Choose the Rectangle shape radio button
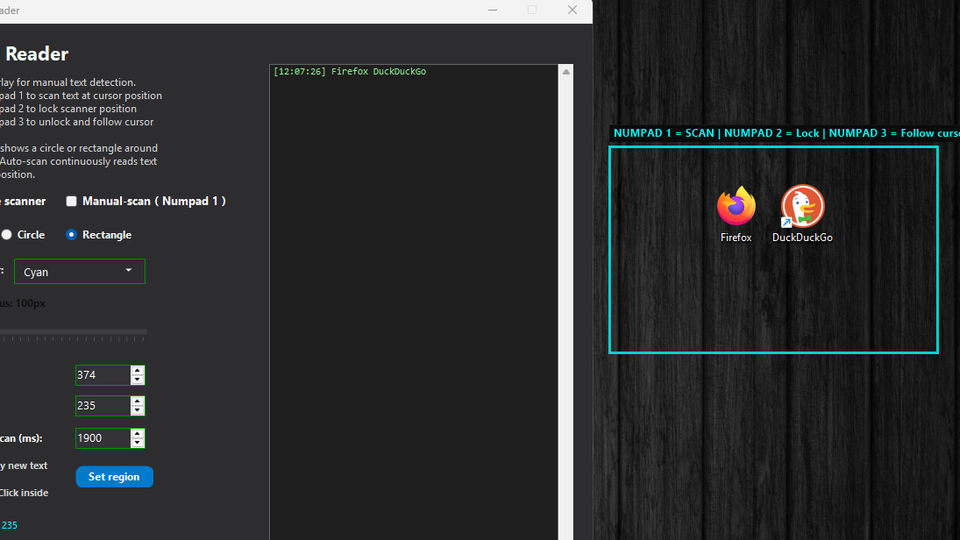This screenshot has width=960, height=540. (x=71, y=235)
